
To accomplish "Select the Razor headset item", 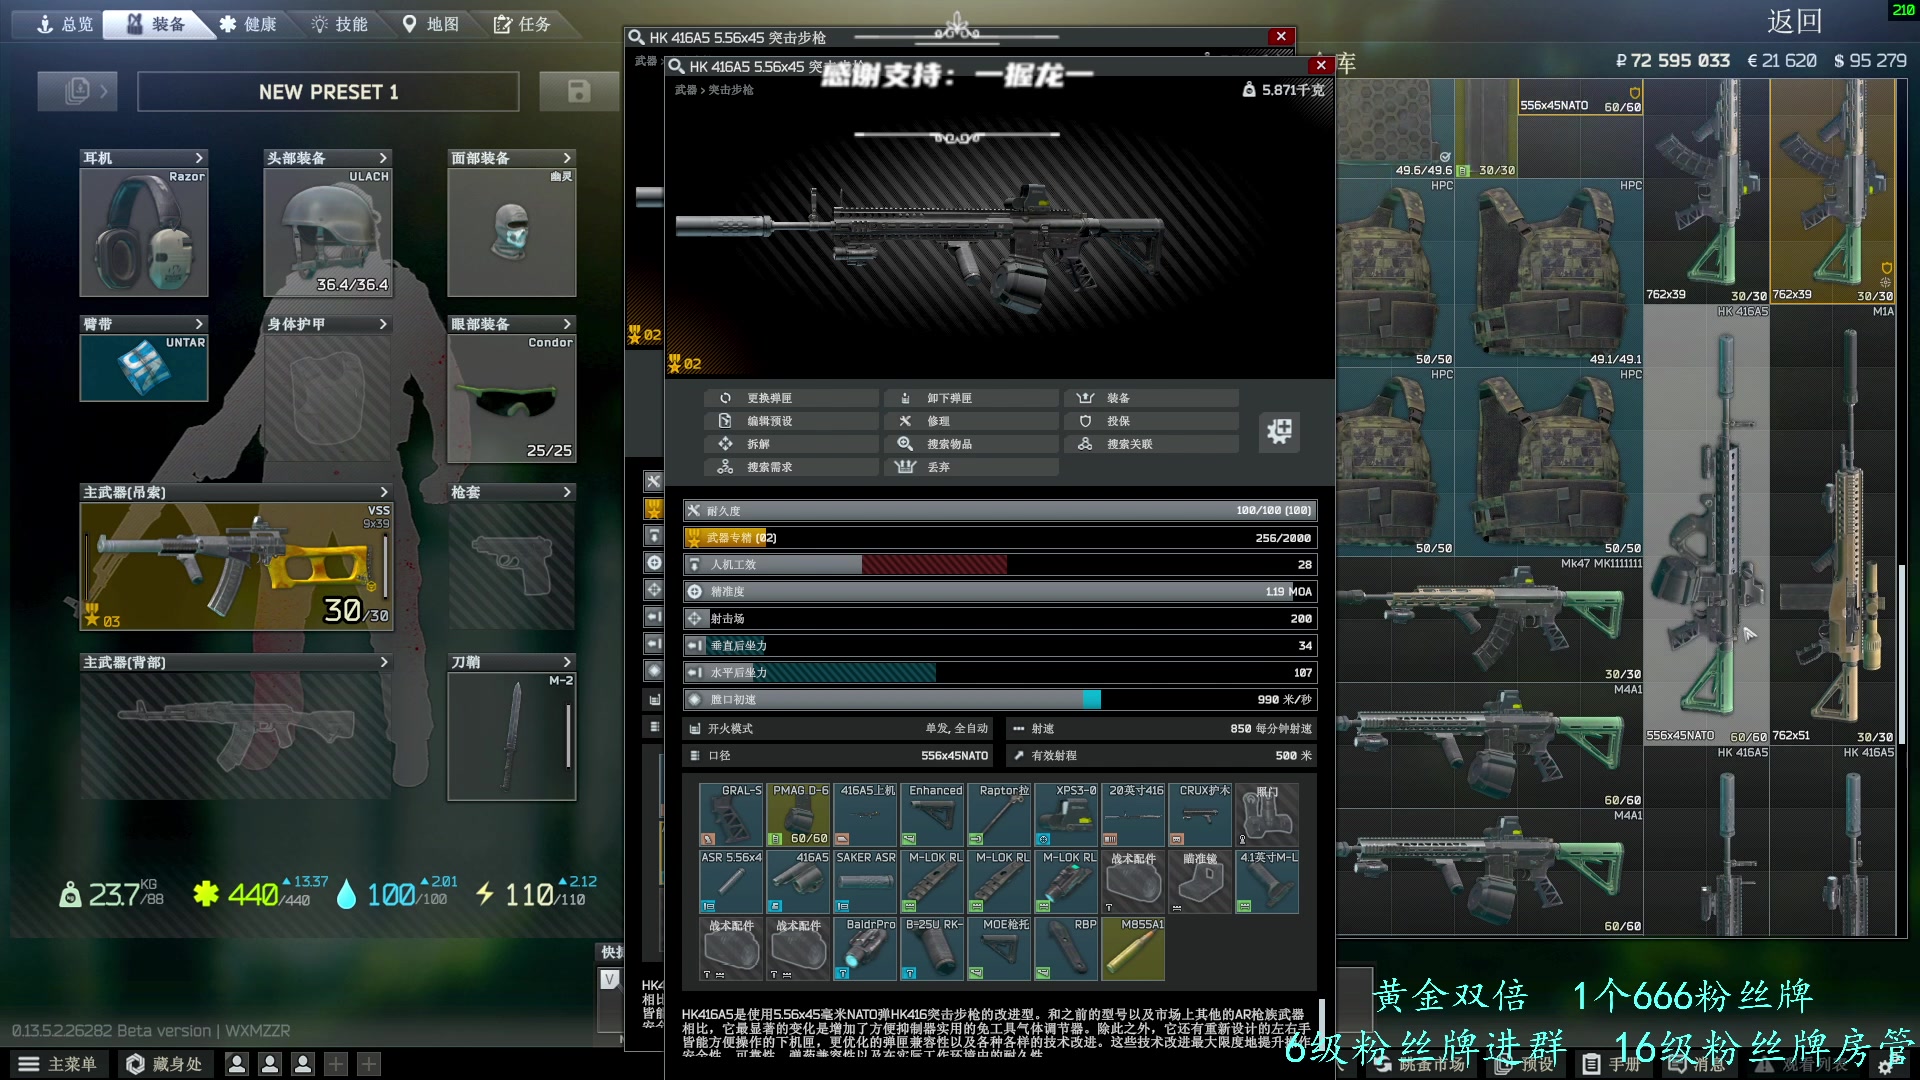I will click(144, 232).
